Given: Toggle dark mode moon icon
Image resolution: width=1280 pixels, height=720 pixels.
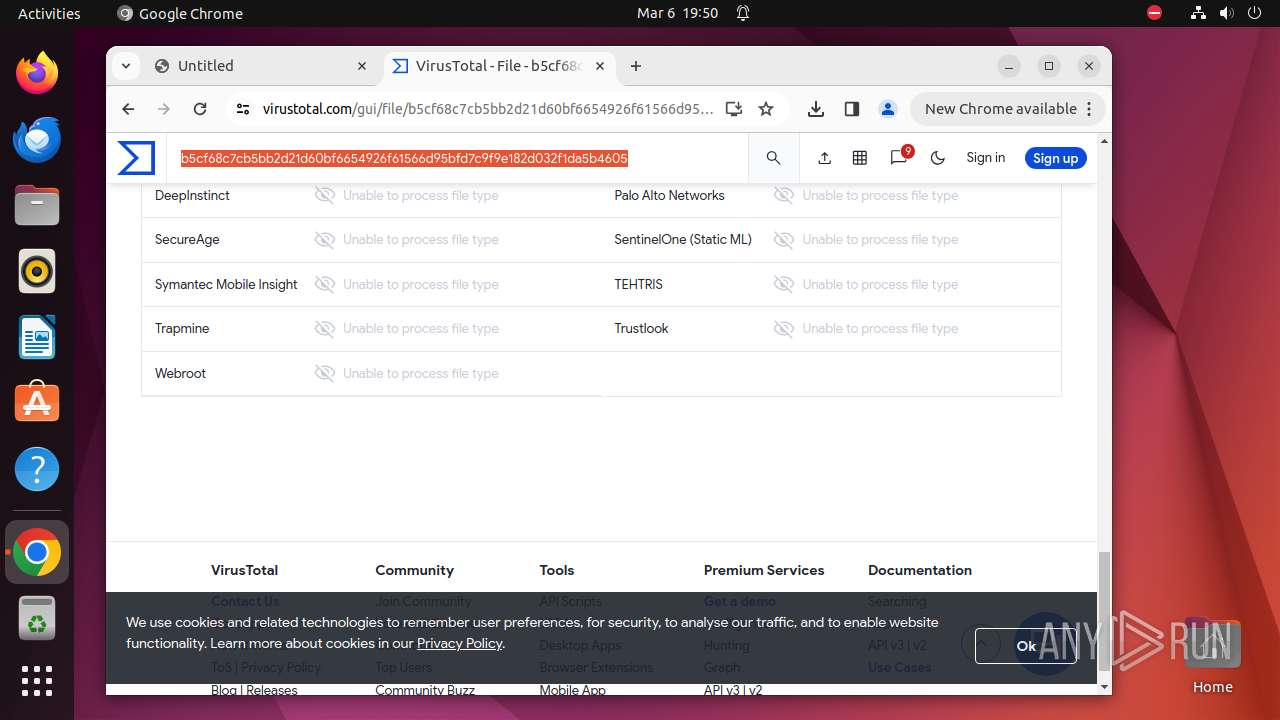Looking at the screenshot, I should (937, 158).
